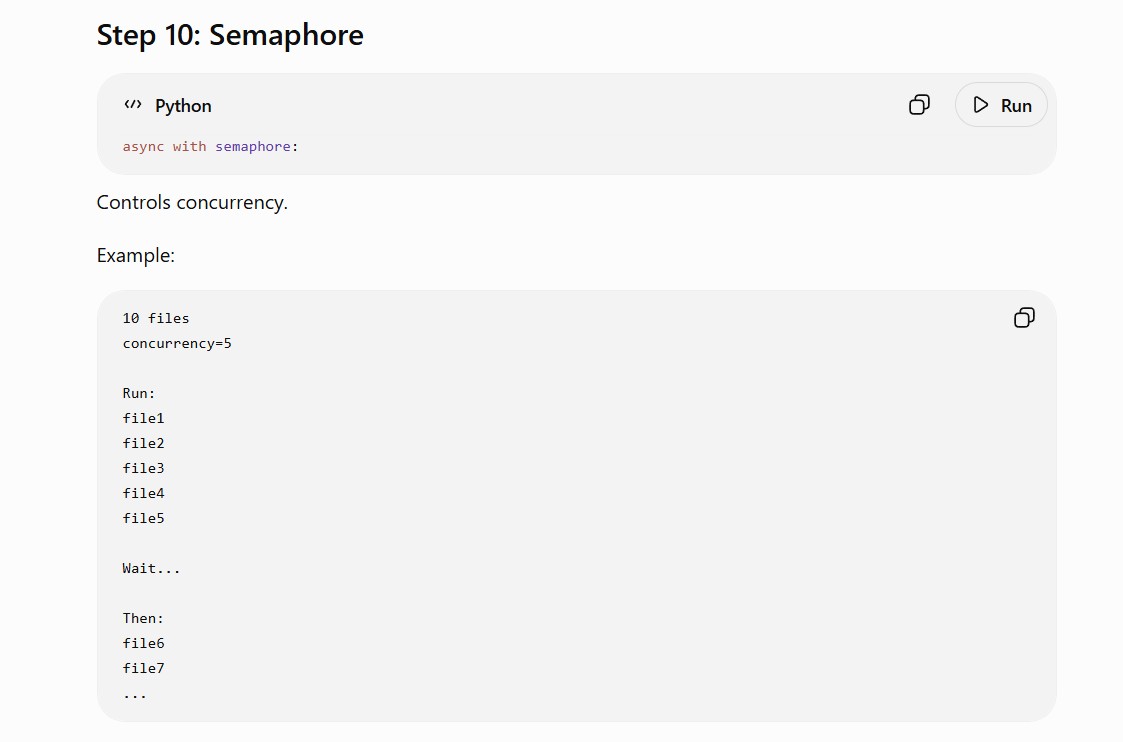Viewport: 1123px width, 742px height.
Task: Click the play triangle icon beside Run
Action: click(x=980, y=105)
